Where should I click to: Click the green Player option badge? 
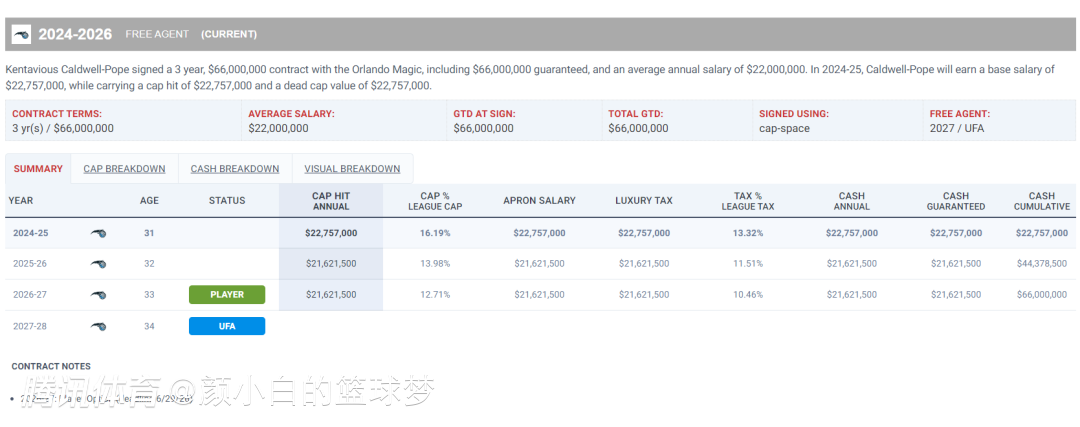click(x=227, y=295)
